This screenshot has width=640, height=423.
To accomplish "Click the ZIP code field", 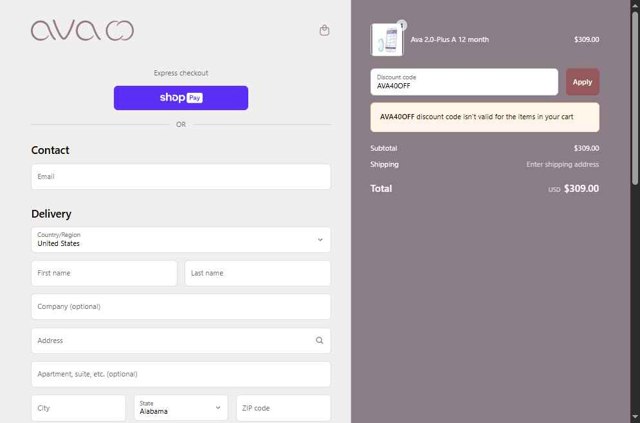I will pos(283,408).
